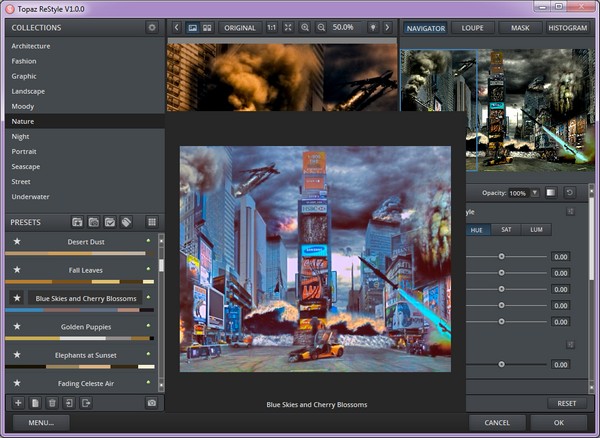600x438 pixels.
Task: Open the Collections settings gear
Action: [x=151, y=27]
